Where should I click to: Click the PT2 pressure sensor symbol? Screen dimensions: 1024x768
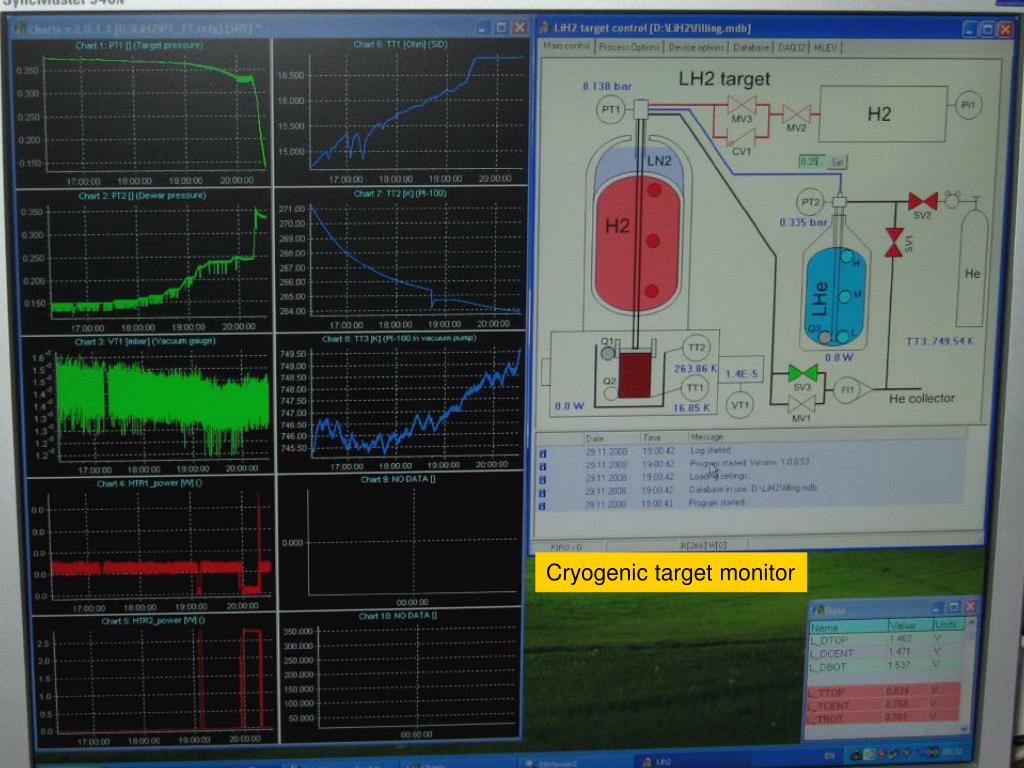tap(810, 202)
